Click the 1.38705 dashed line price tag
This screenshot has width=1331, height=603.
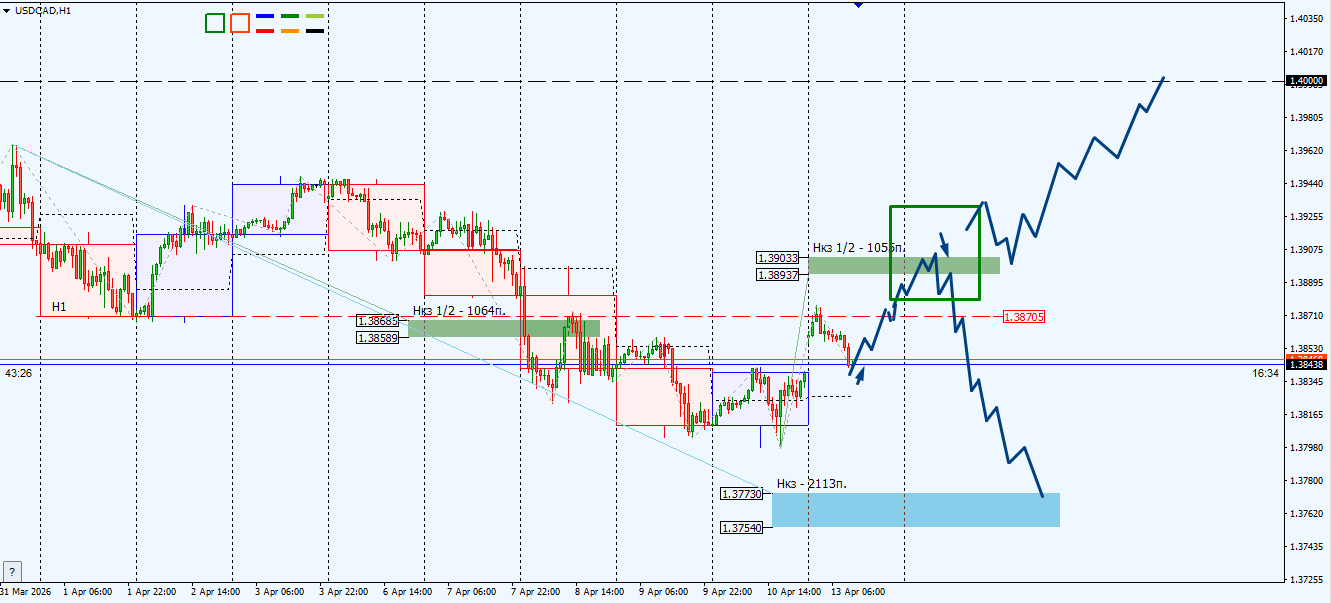[1022, 317]
